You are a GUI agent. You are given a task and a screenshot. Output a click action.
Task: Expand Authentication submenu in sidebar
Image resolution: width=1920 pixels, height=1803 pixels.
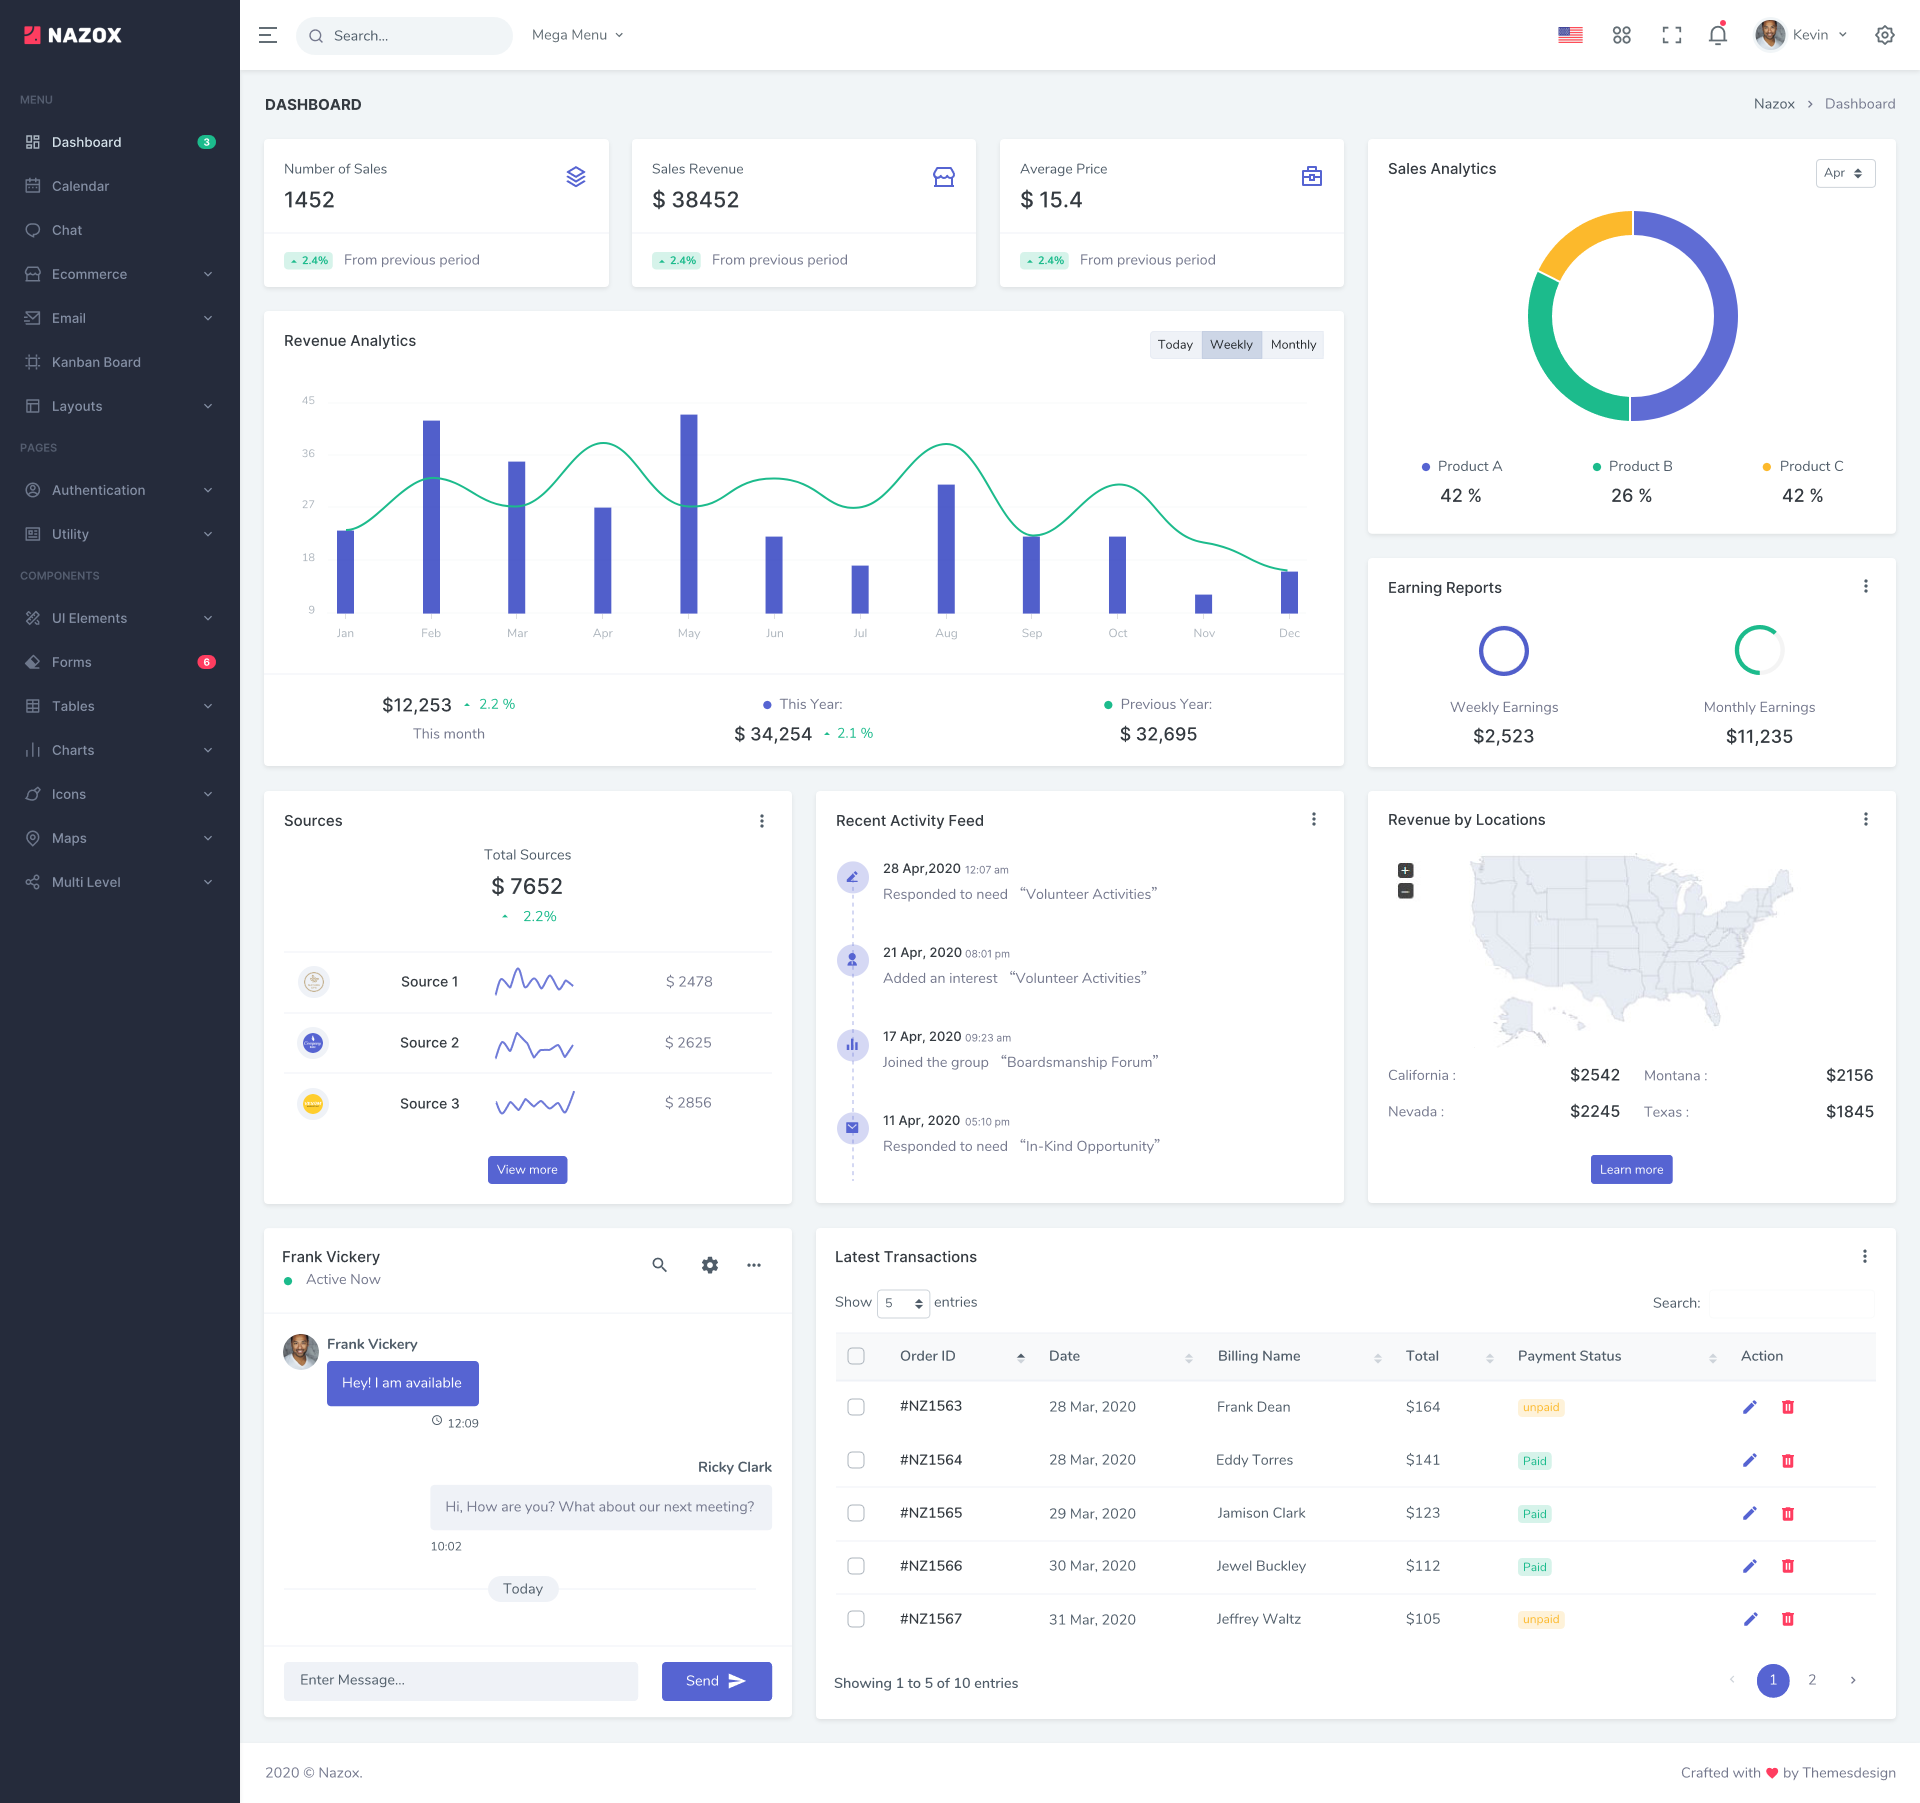(120, 490)
